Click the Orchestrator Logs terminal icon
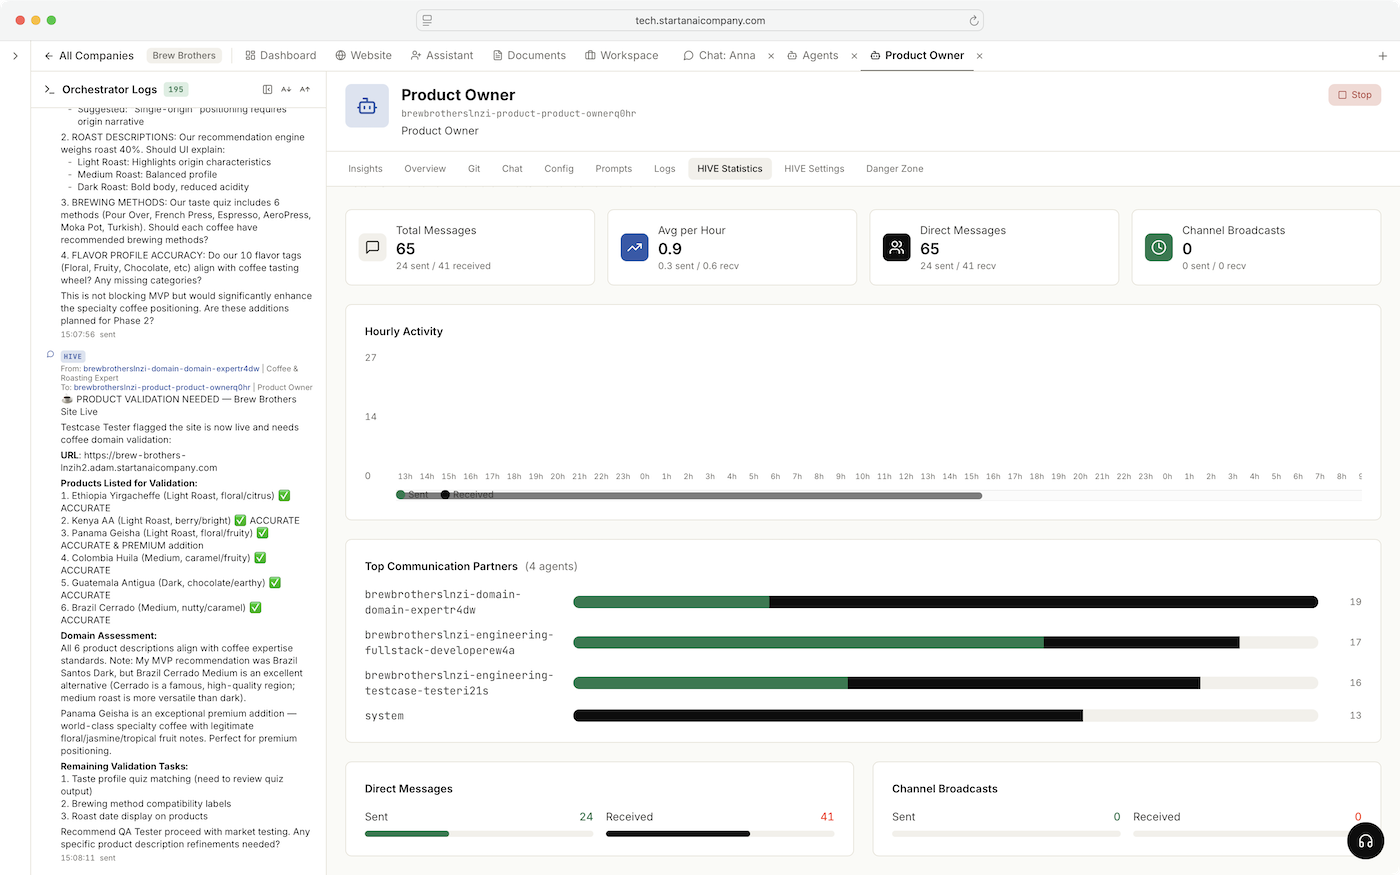This screenshot has height=875, width=1400. tap(49, 90)
